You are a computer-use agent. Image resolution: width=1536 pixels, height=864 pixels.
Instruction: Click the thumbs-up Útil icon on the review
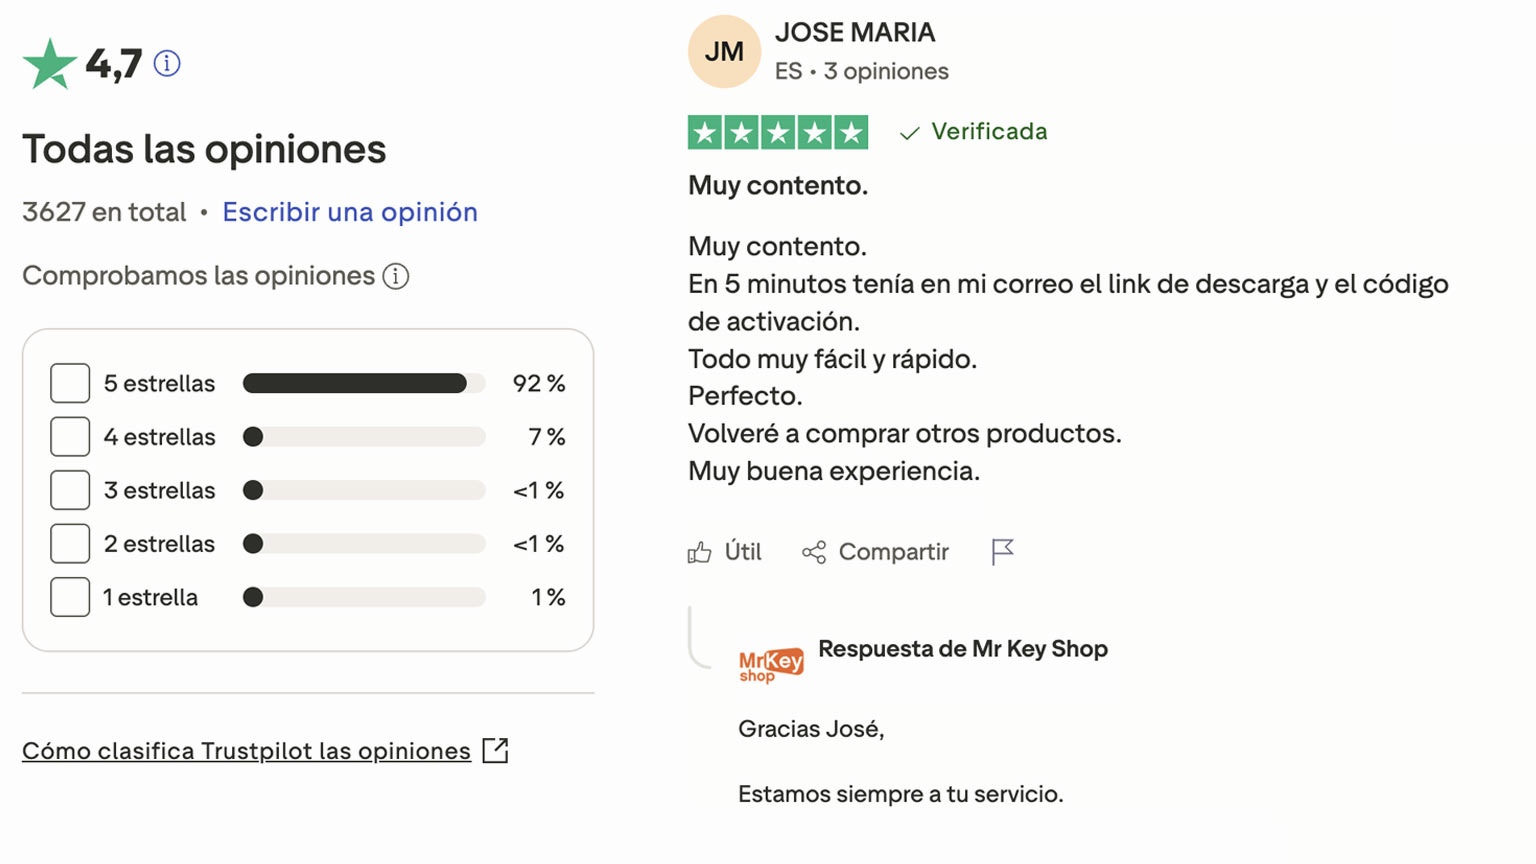coord(701,551)
